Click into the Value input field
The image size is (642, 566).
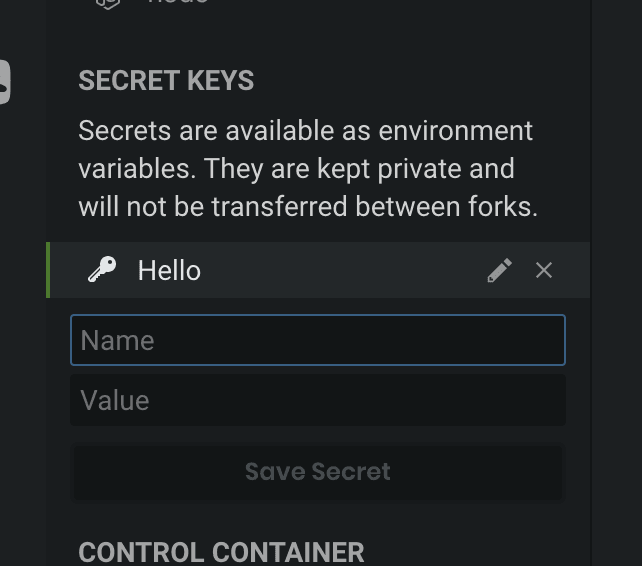click(317, 400)
